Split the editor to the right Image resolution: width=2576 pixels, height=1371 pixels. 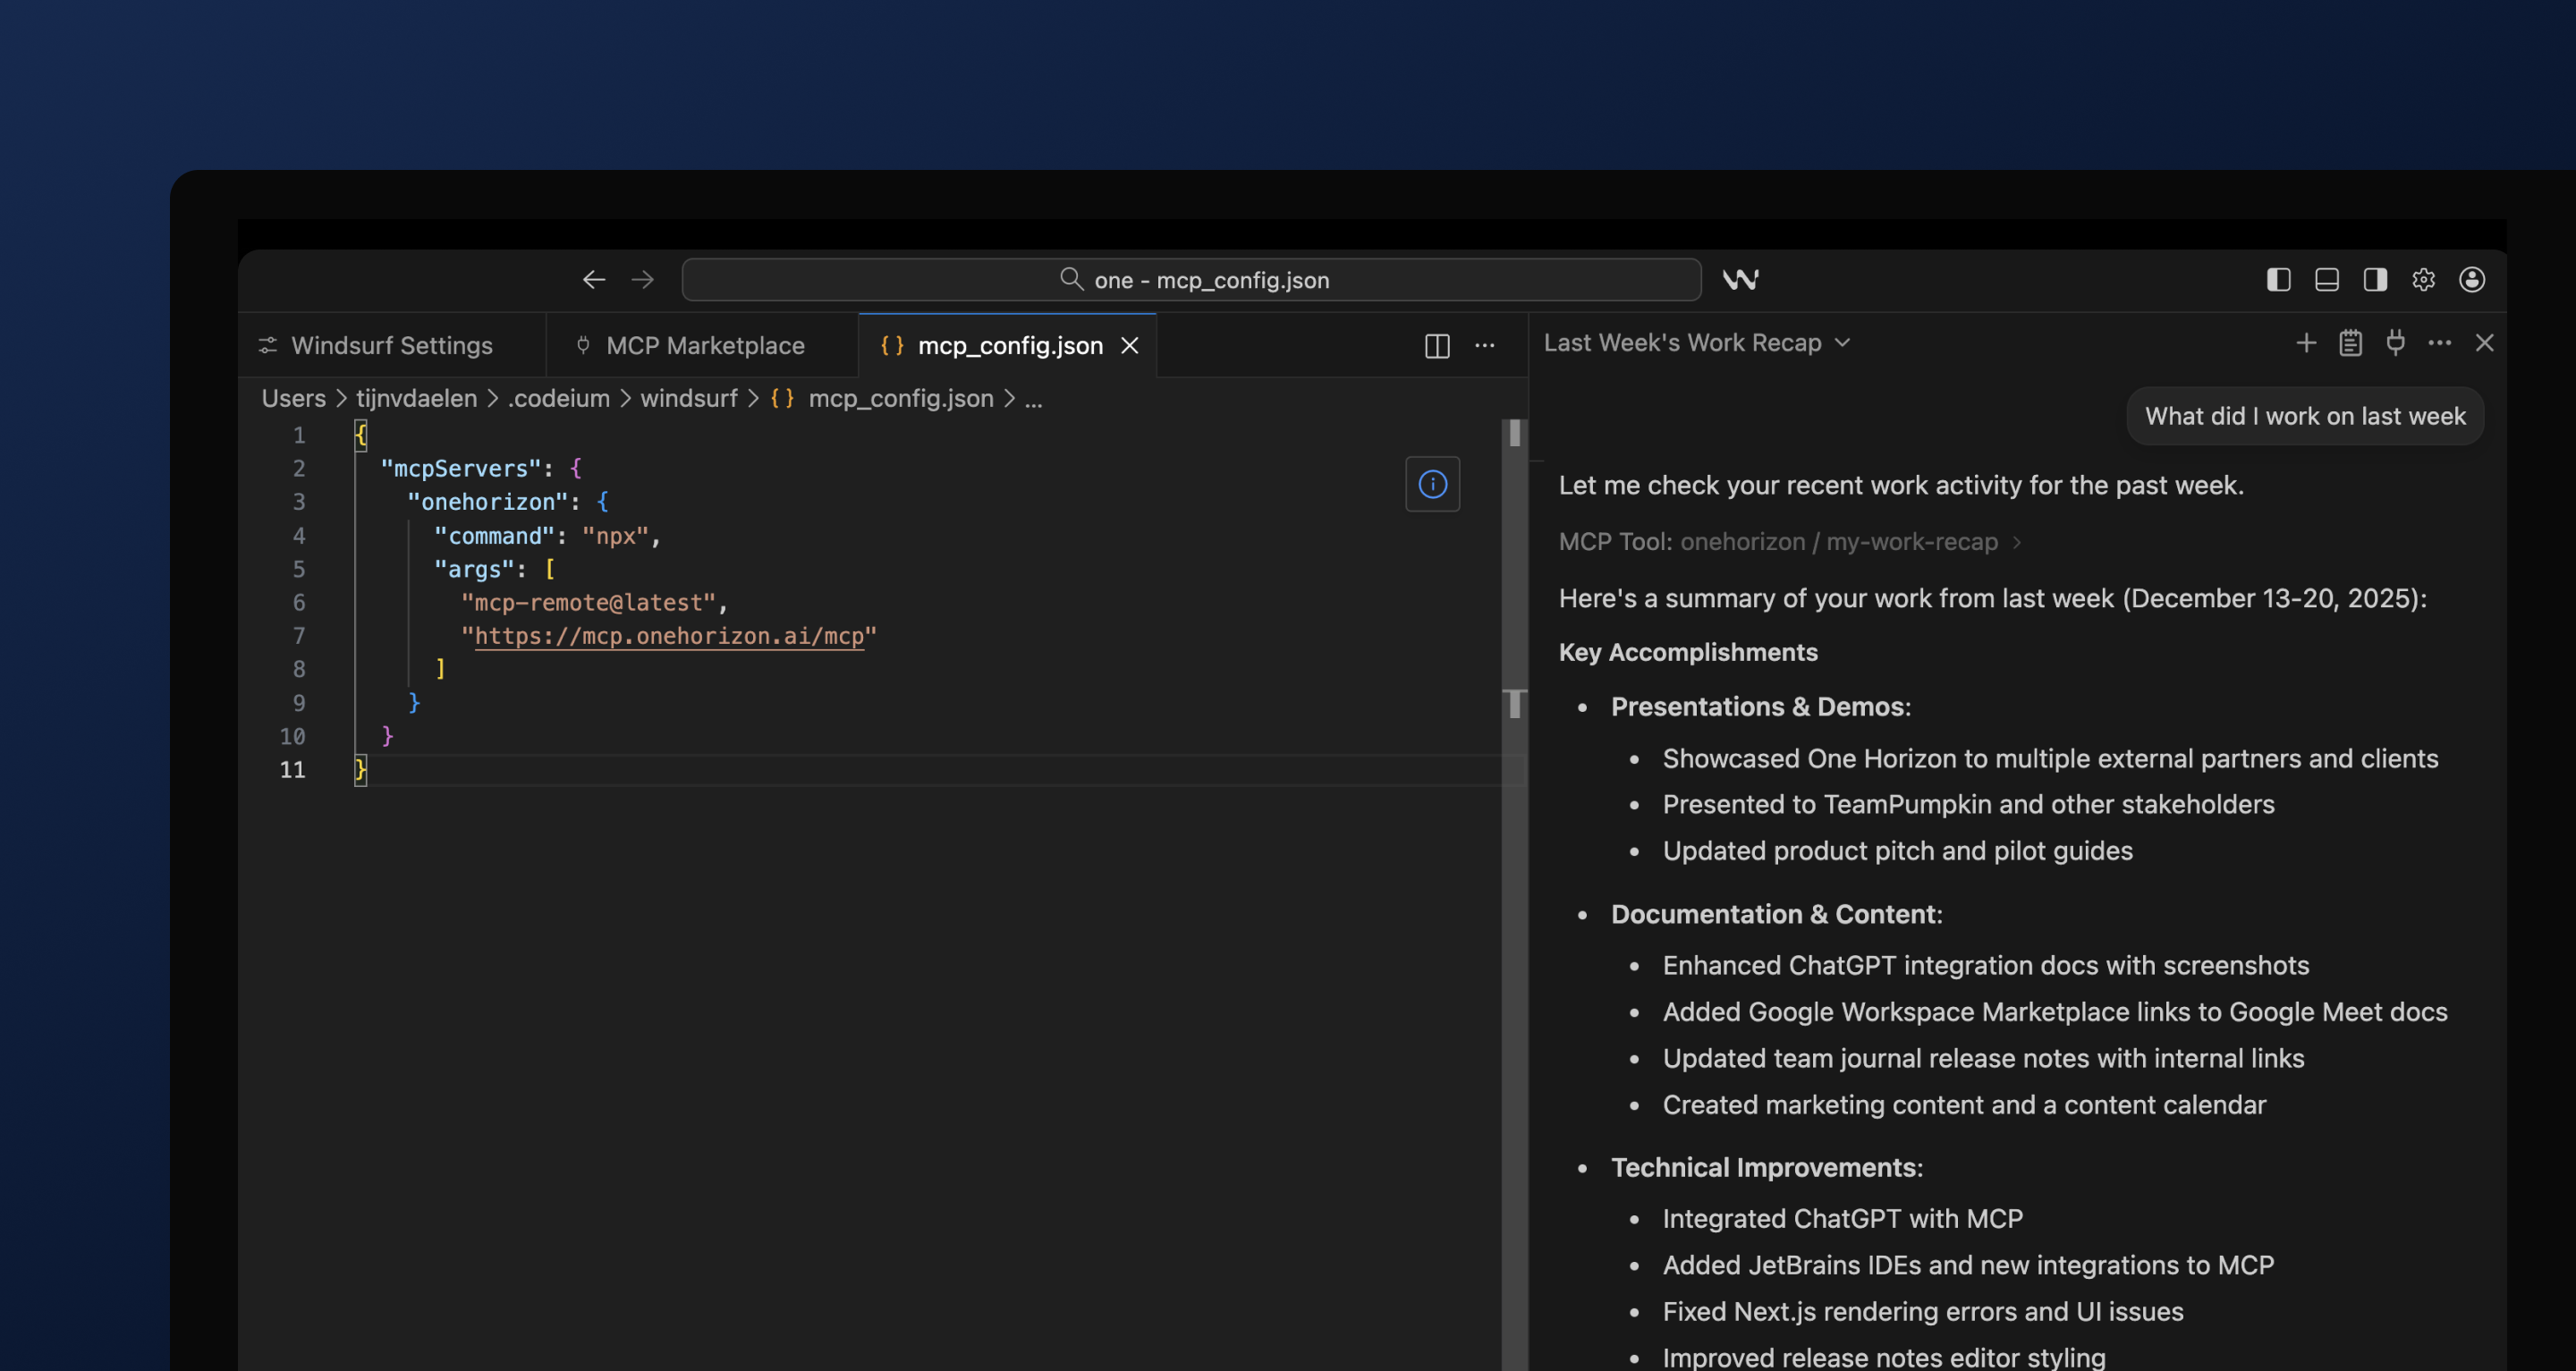click(1437, 346)
